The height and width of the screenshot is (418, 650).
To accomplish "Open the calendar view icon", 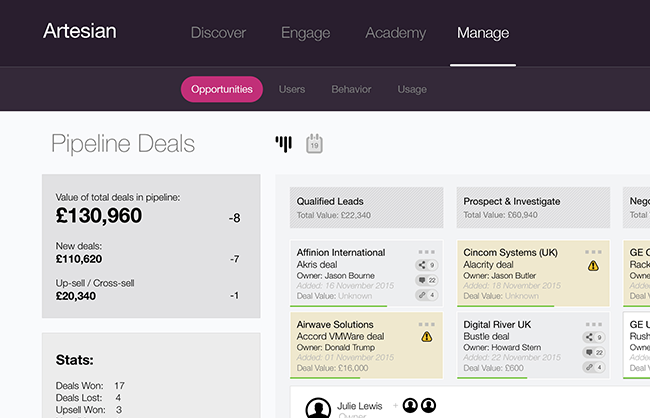I will coord(314,144).
